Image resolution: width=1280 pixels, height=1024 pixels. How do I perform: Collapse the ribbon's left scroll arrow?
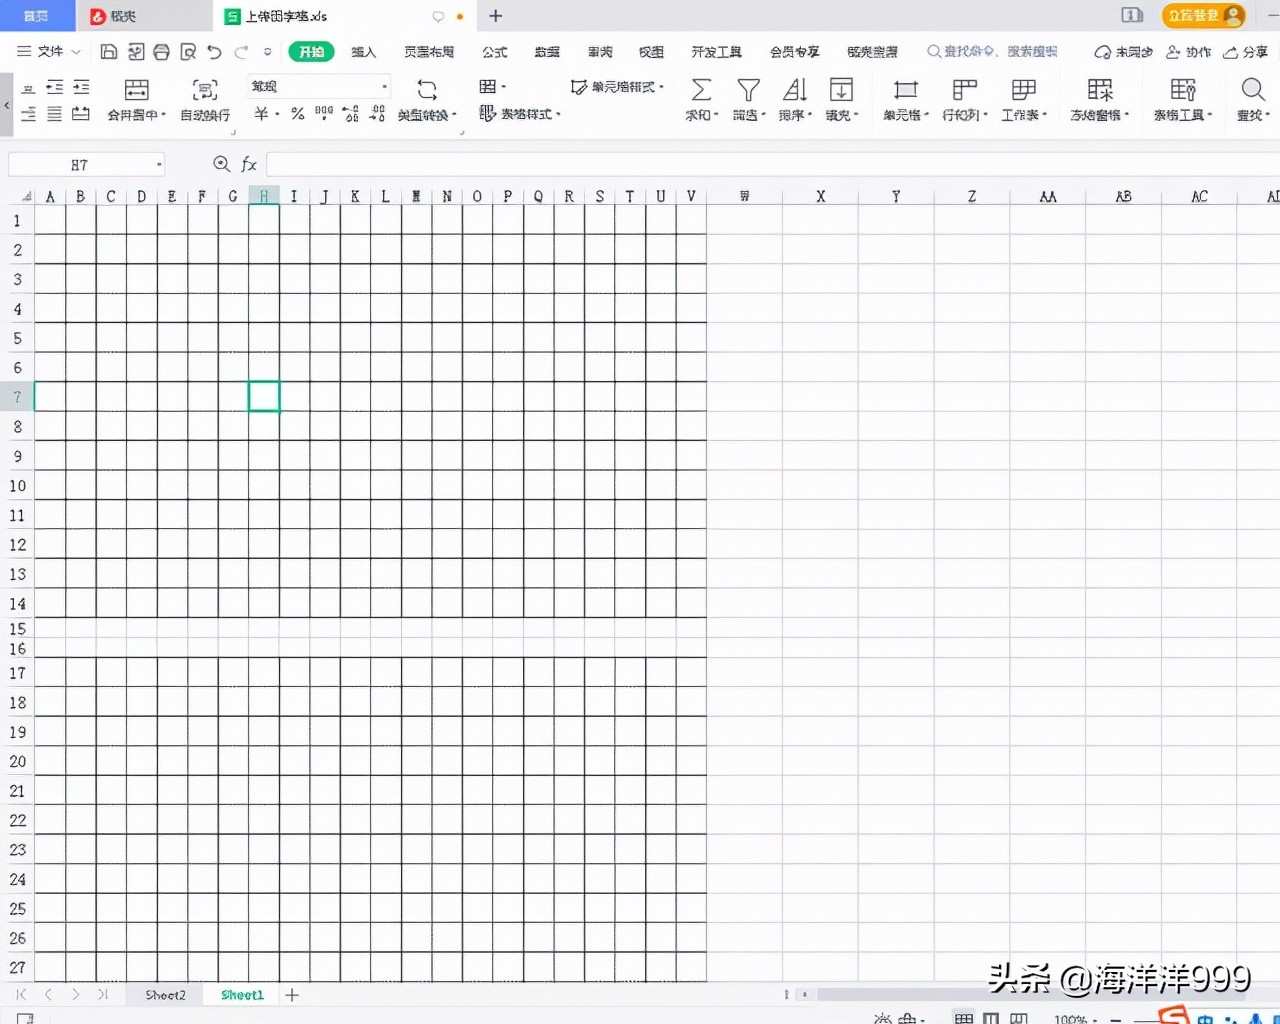(7, 104)
